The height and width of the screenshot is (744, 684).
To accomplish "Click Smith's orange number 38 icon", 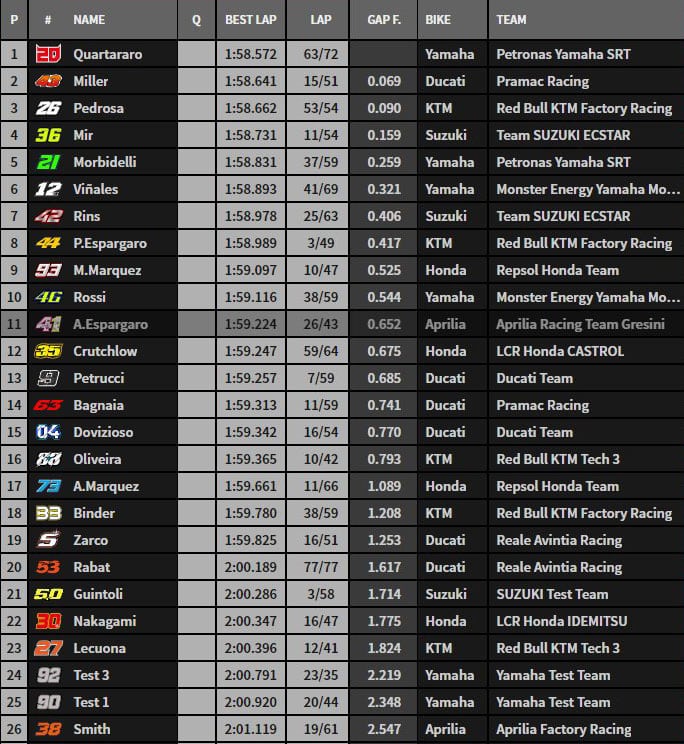I will 48,729.
